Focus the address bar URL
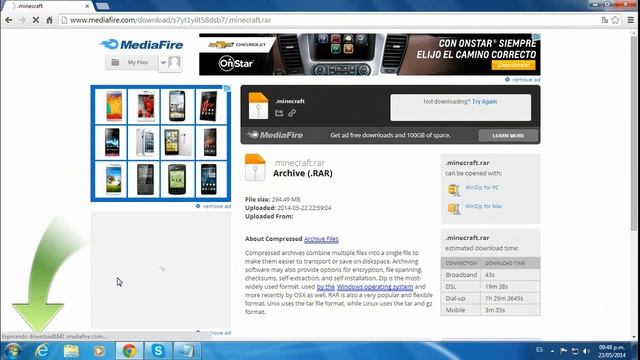Viewport: 640px width, 360px height. [x=171, y=20]
